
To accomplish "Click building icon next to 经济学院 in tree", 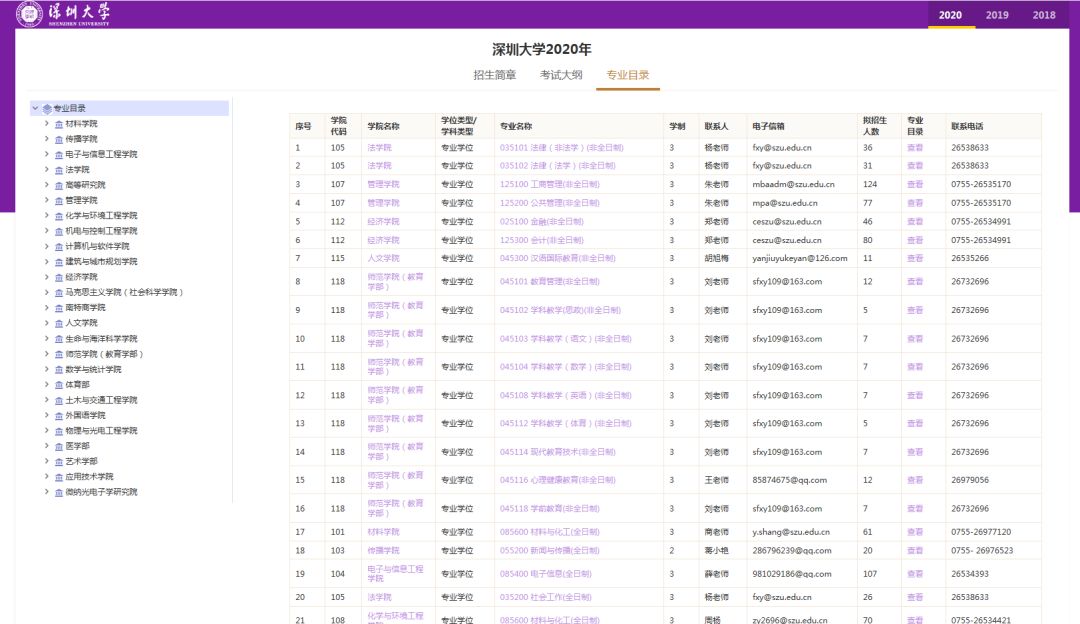I will point(59,277).
